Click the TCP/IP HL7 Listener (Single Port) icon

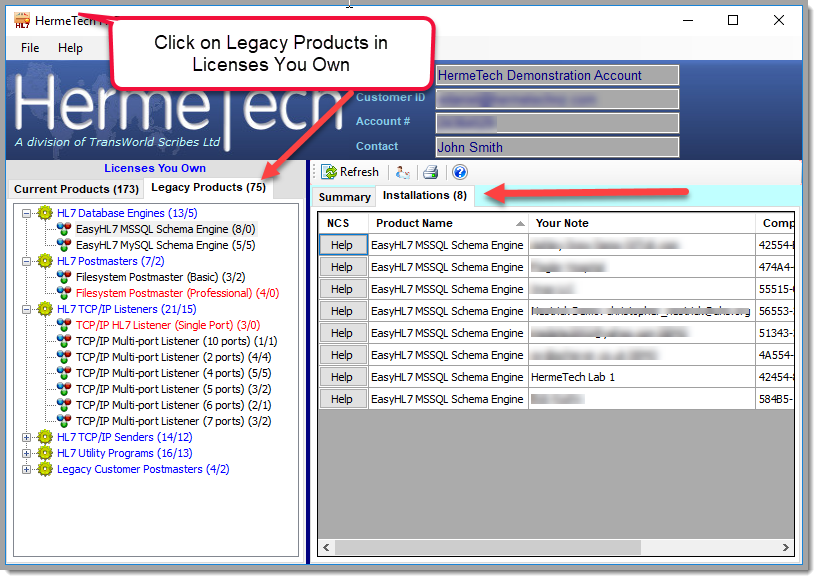(x=64, y=325)
